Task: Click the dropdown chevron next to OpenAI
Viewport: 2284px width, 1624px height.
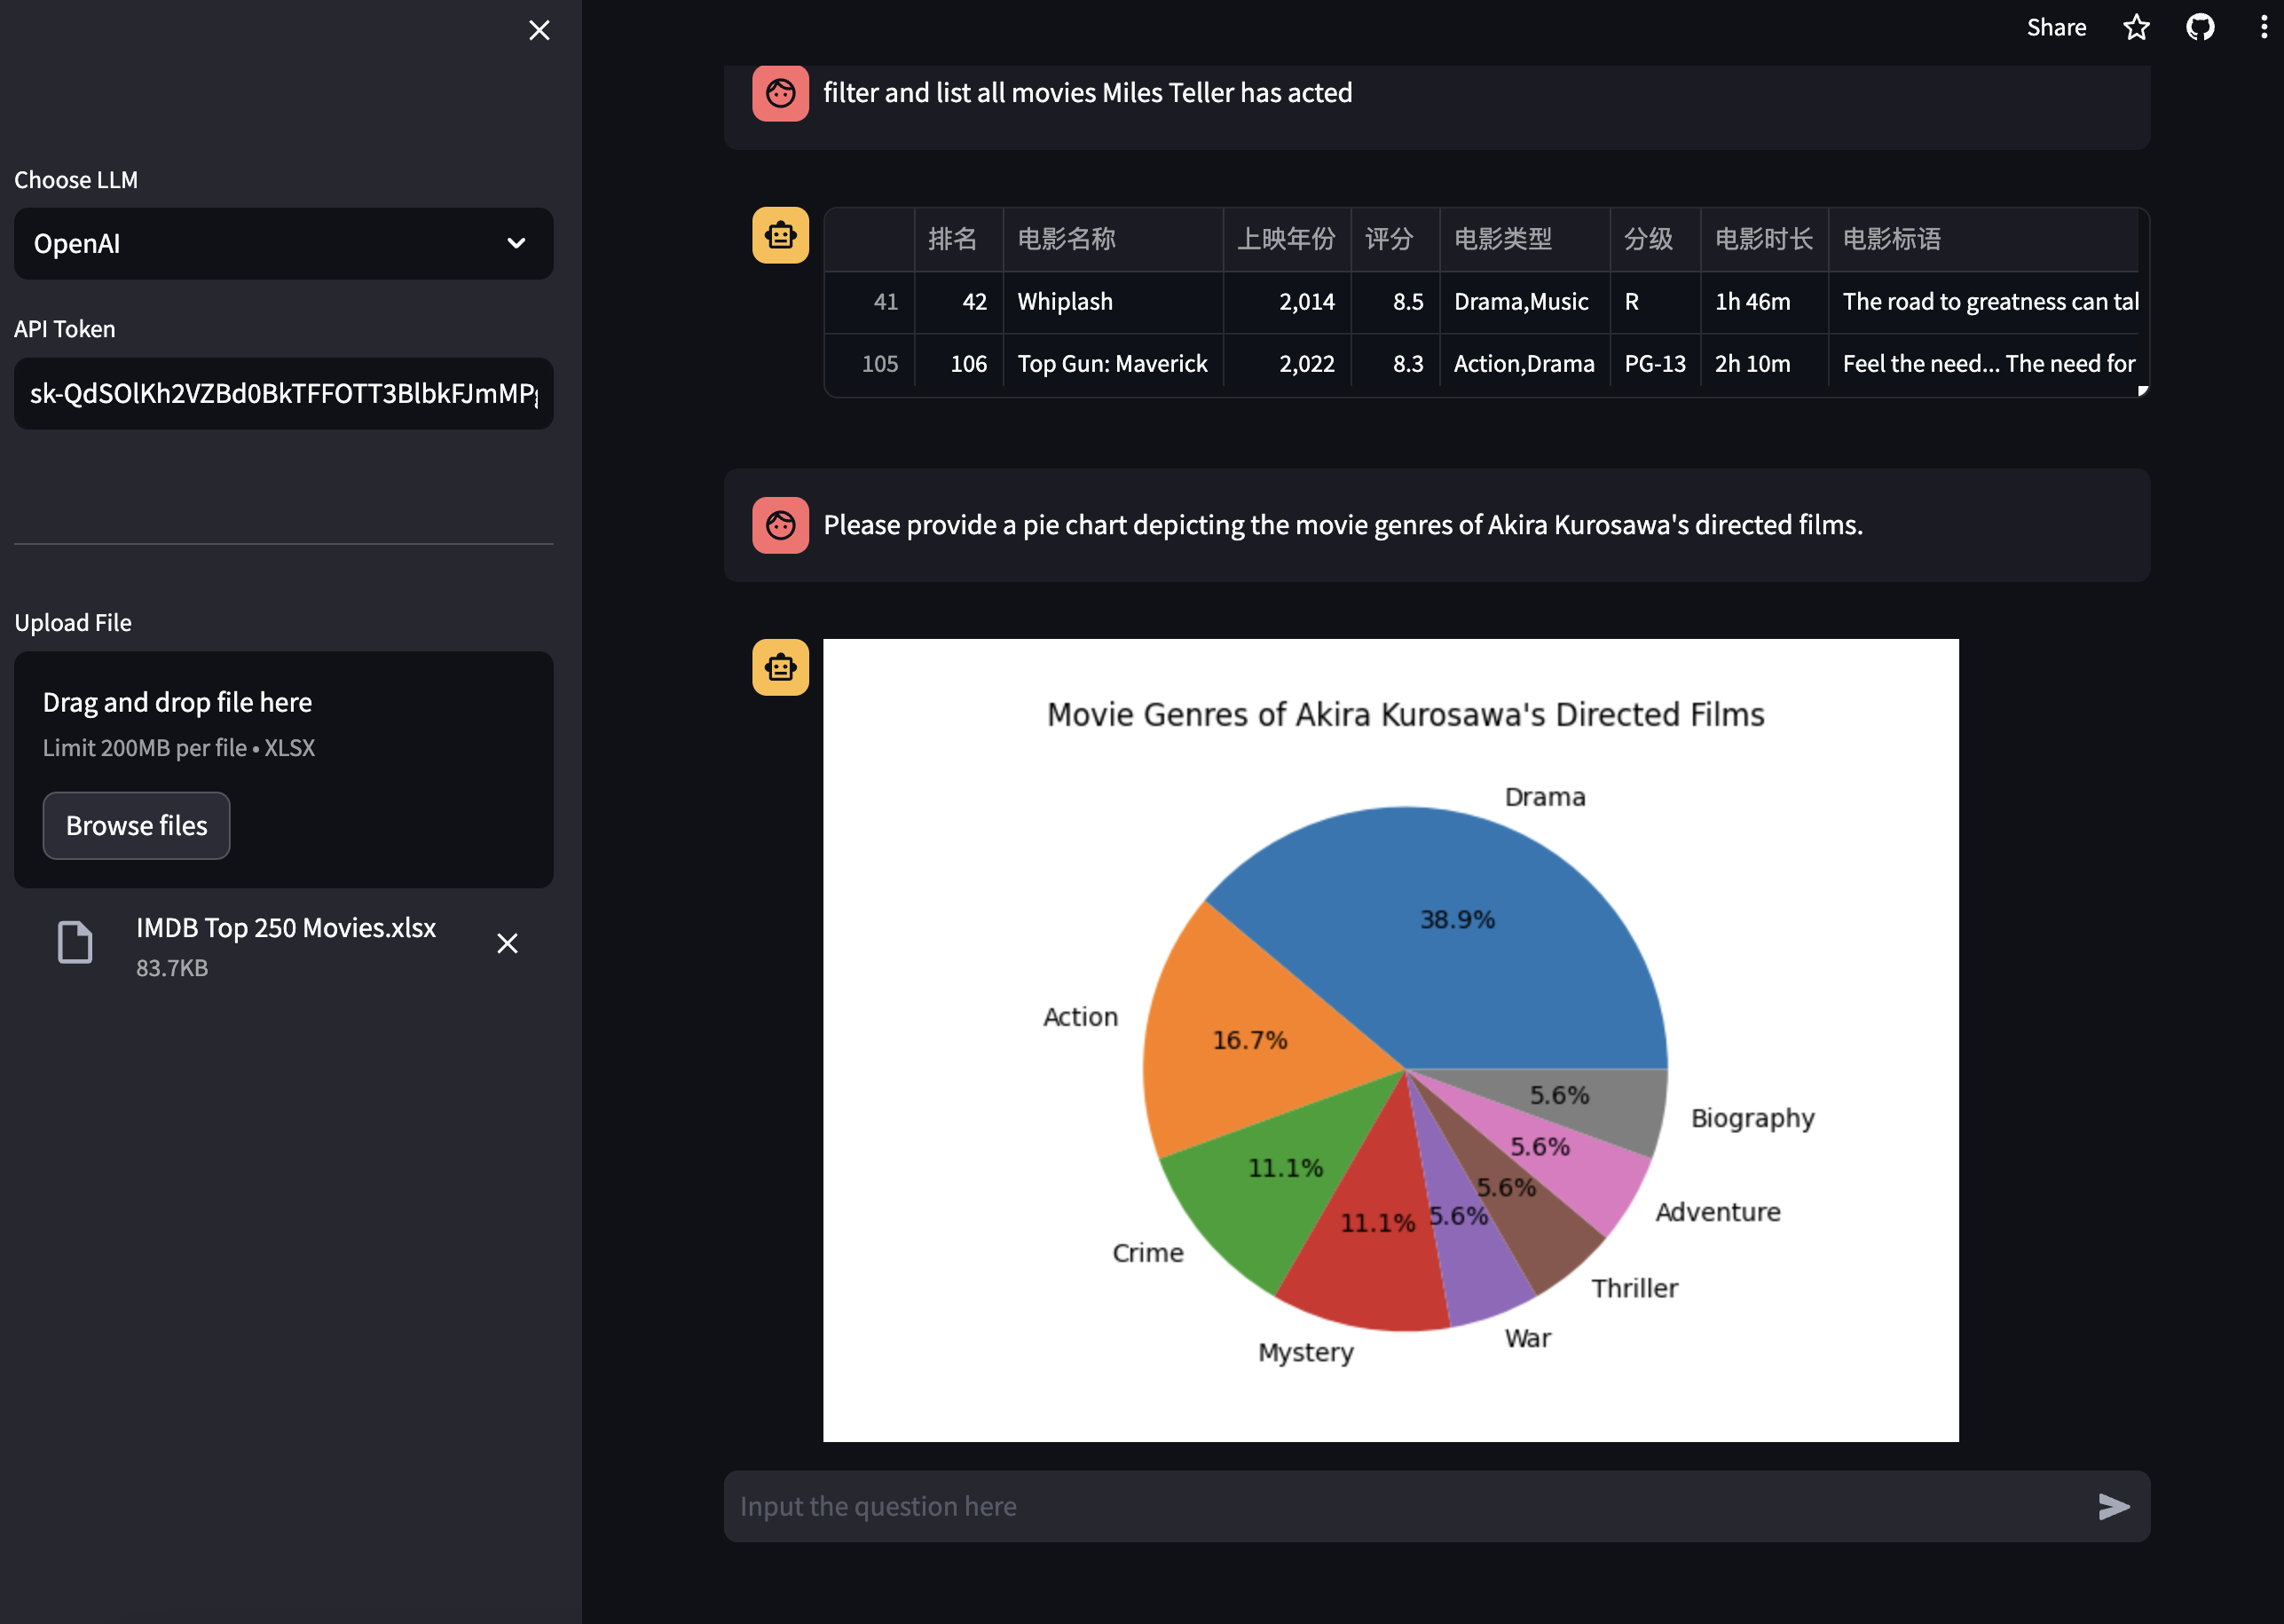Action: tap(516, 243)
